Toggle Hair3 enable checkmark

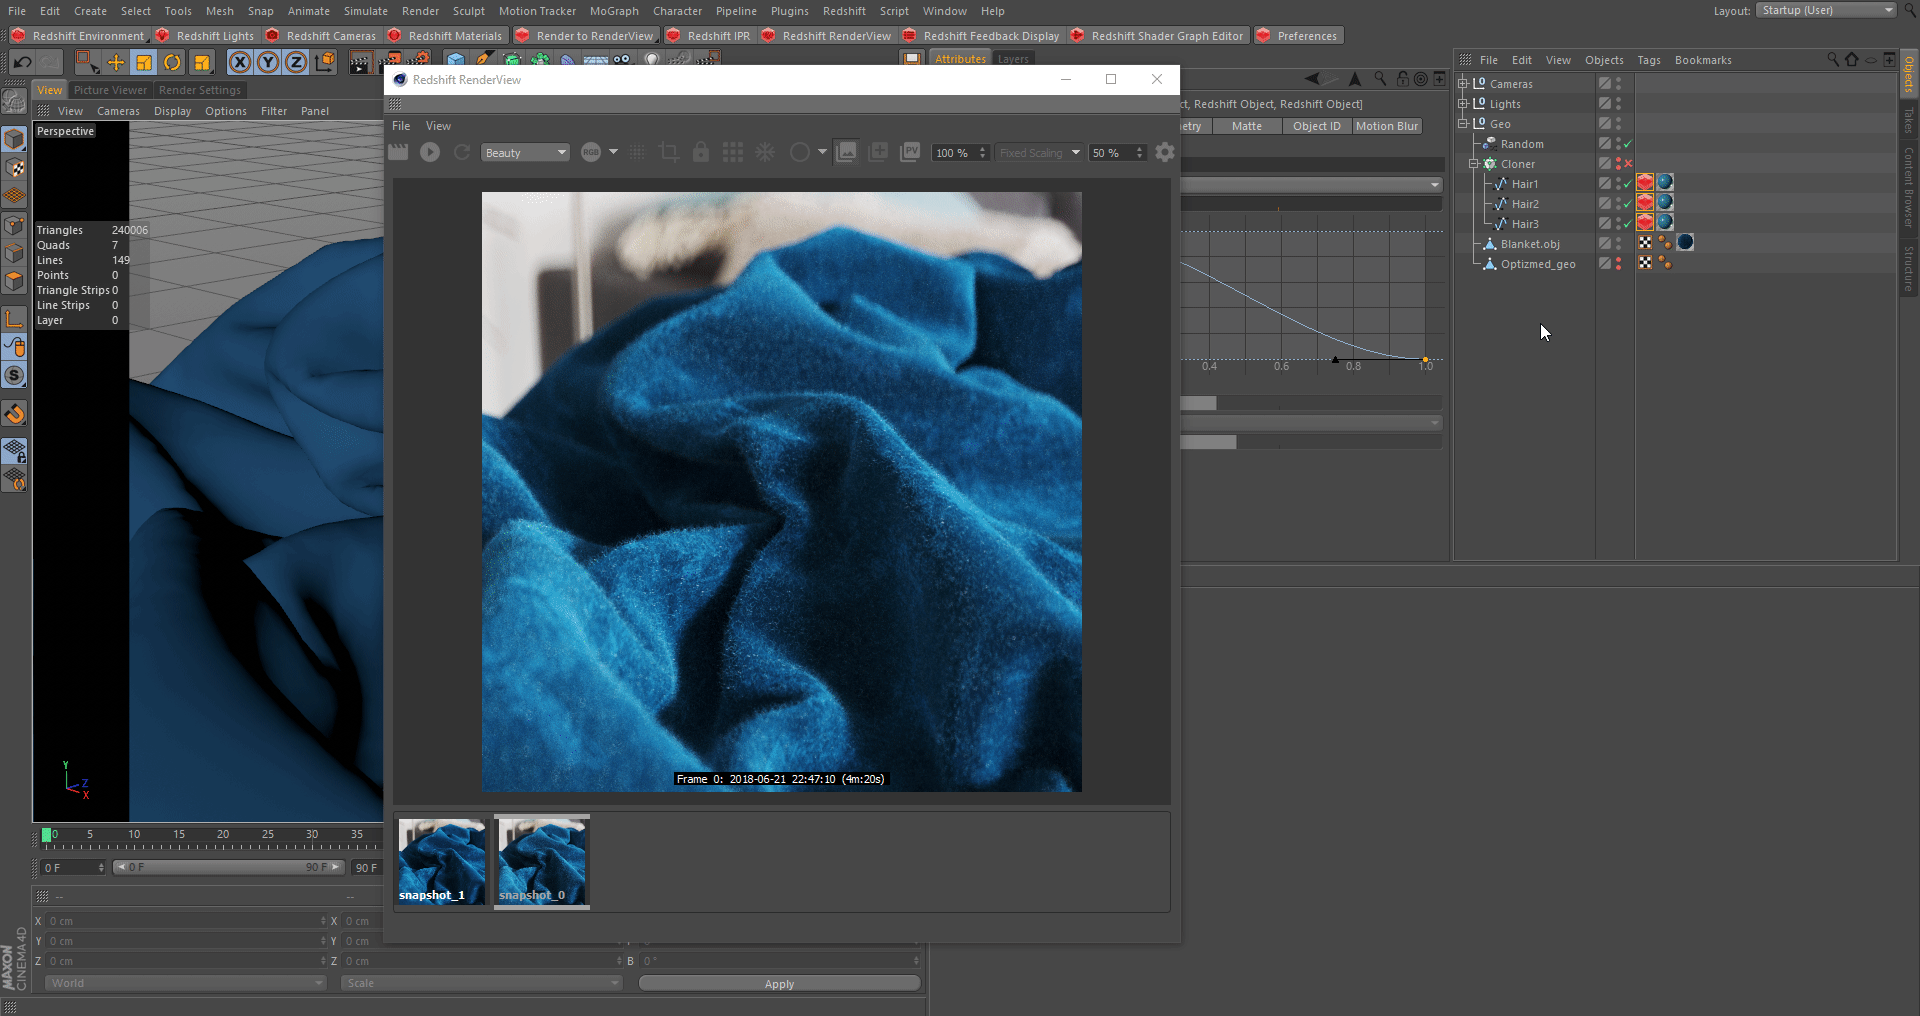click(1628, 224)
